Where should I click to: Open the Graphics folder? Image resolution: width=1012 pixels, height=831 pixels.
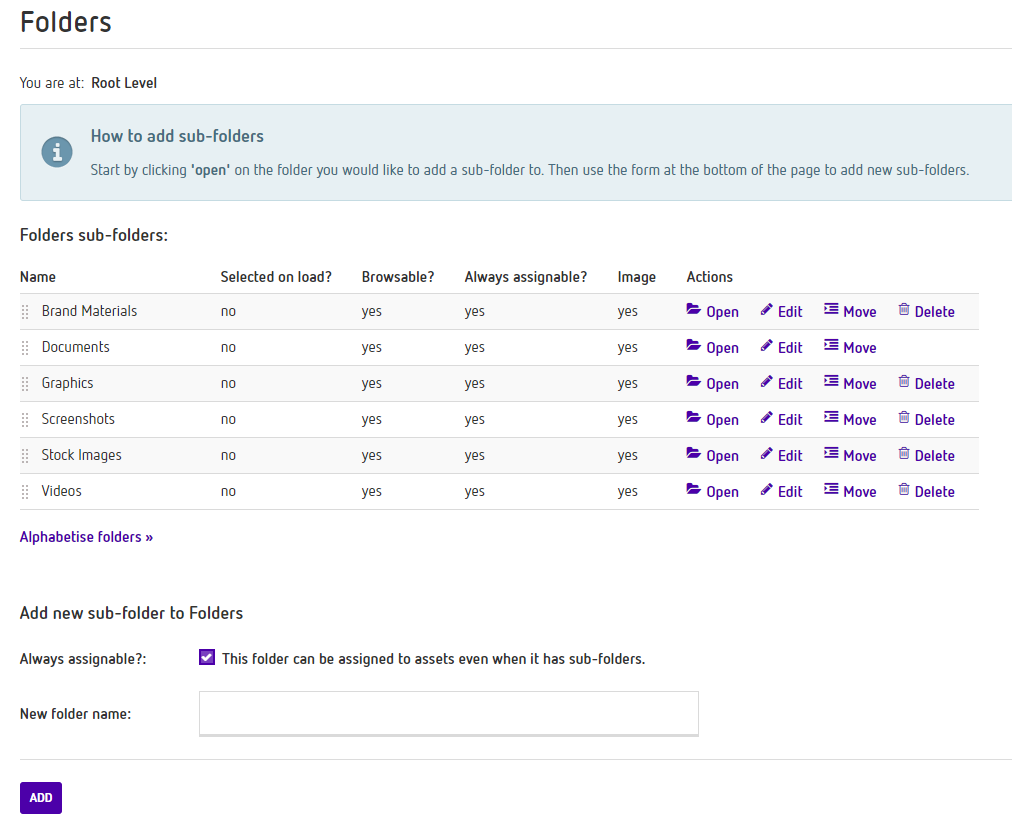pos(713,384)
